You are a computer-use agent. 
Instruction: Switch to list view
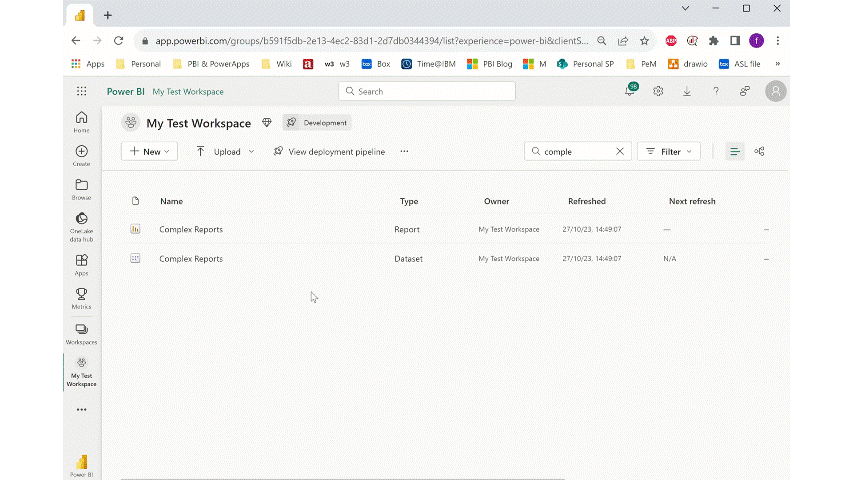(735, 151)
